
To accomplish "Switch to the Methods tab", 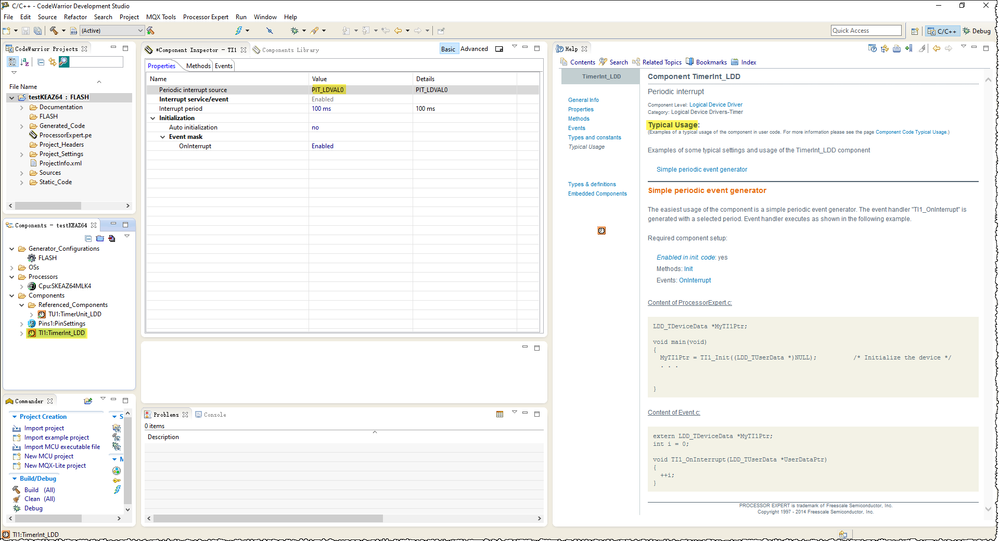I will [x=198, y=66].
